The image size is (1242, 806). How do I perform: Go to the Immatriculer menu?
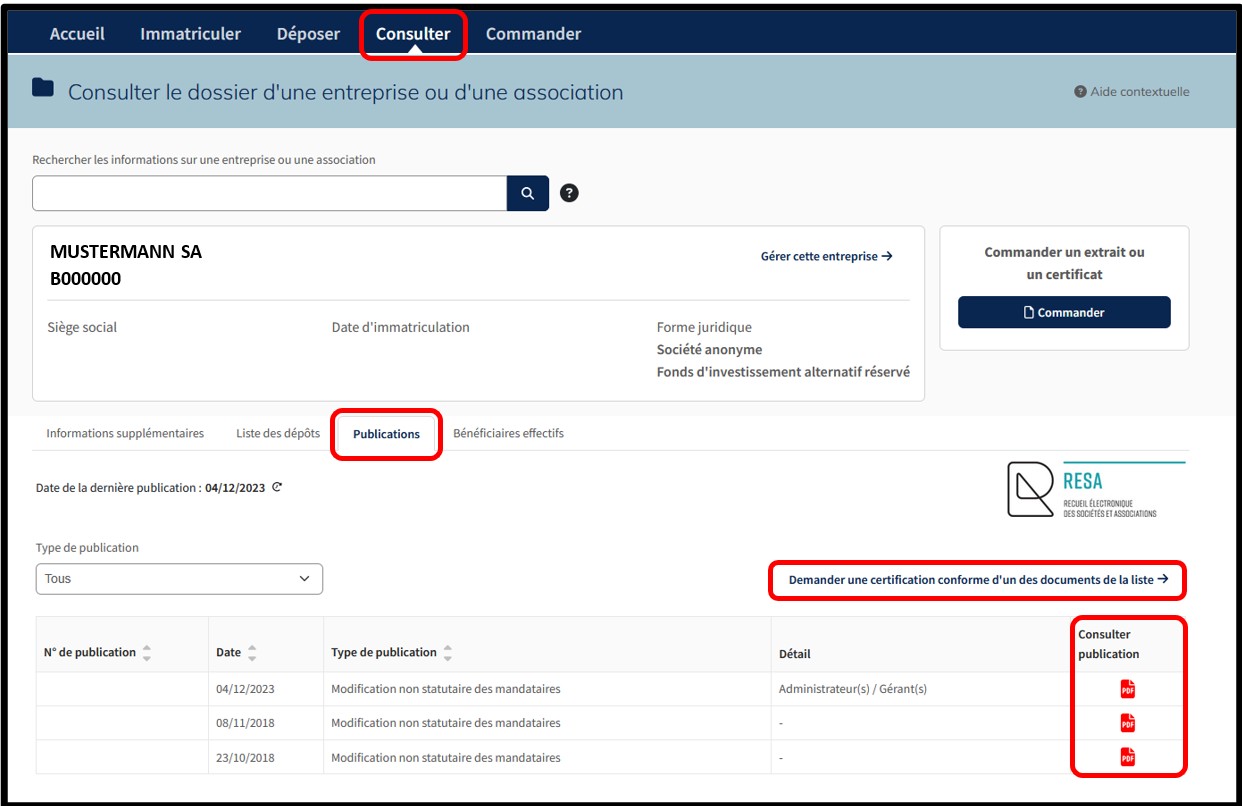click(x=190, y=34)
